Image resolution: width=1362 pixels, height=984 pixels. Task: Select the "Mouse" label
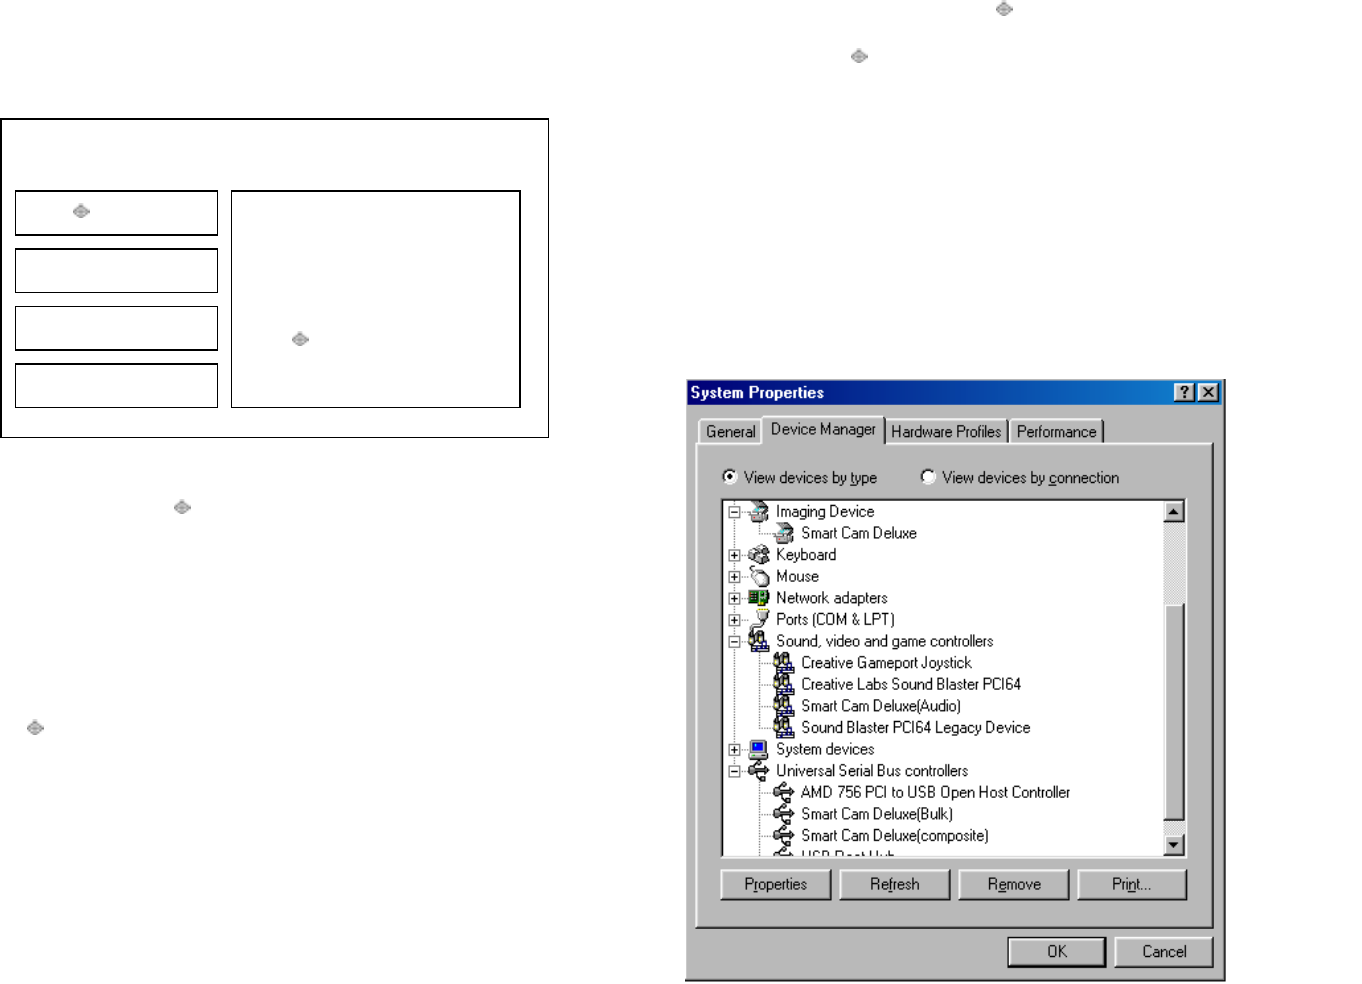[797, 577]
